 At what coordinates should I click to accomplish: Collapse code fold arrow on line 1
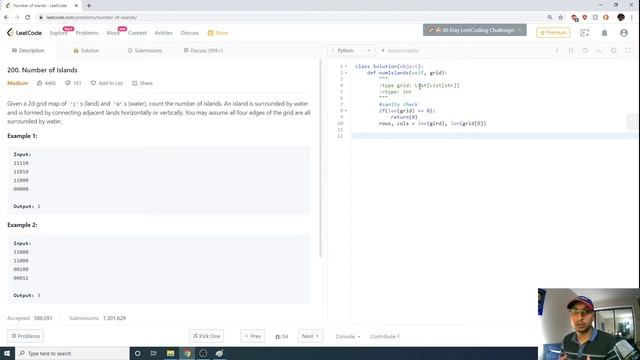click(x=346, y=66)
